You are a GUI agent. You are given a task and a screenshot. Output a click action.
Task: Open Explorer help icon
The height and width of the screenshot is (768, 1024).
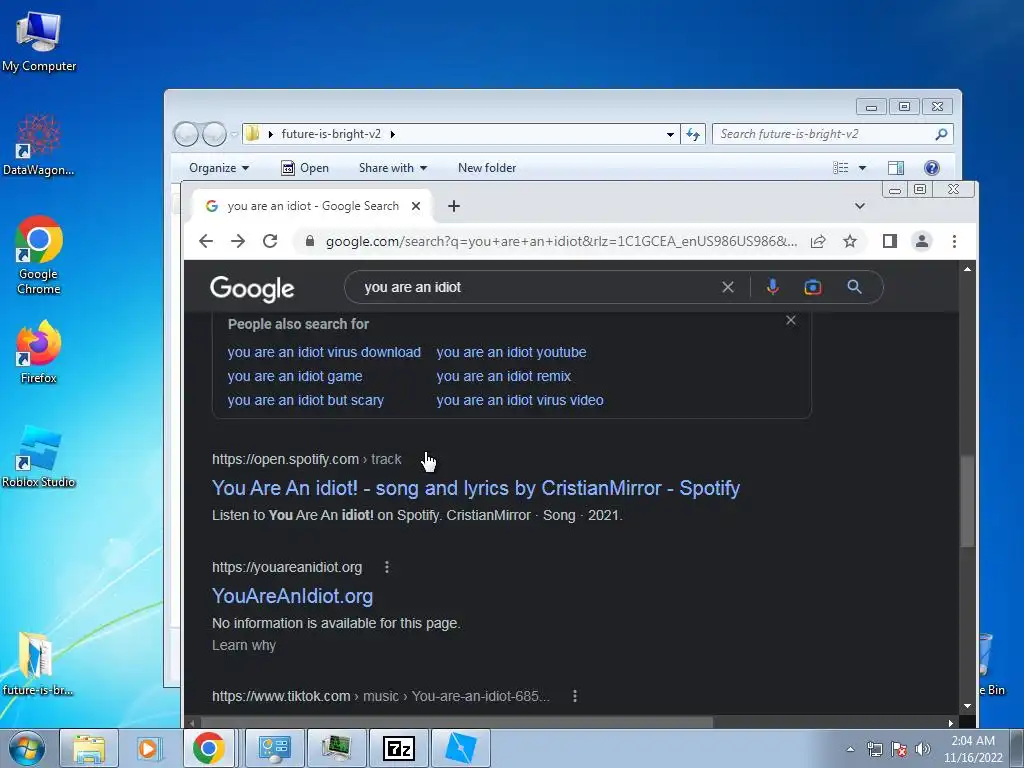click(x=932, y=168)
